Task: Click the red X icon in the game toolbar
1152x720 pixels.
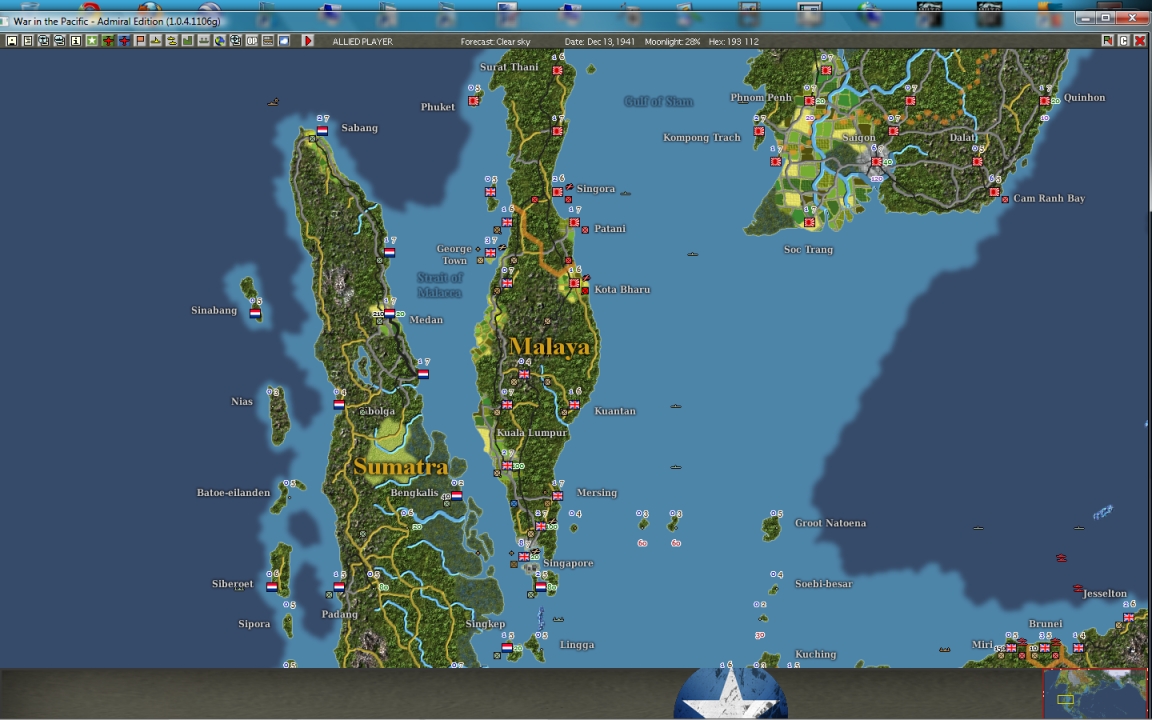Action: pyautogui.click(x=1140, y=41)
